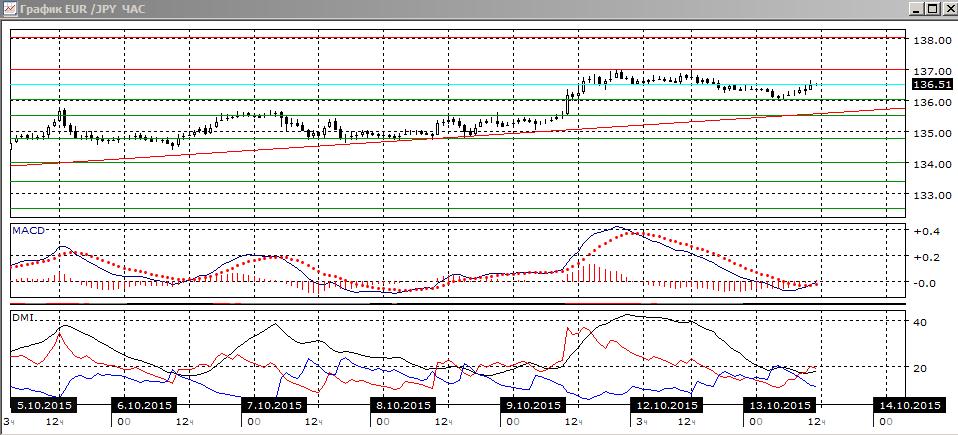
Task: Click the +0.4 MACD scale value
Action: (926, 232)
